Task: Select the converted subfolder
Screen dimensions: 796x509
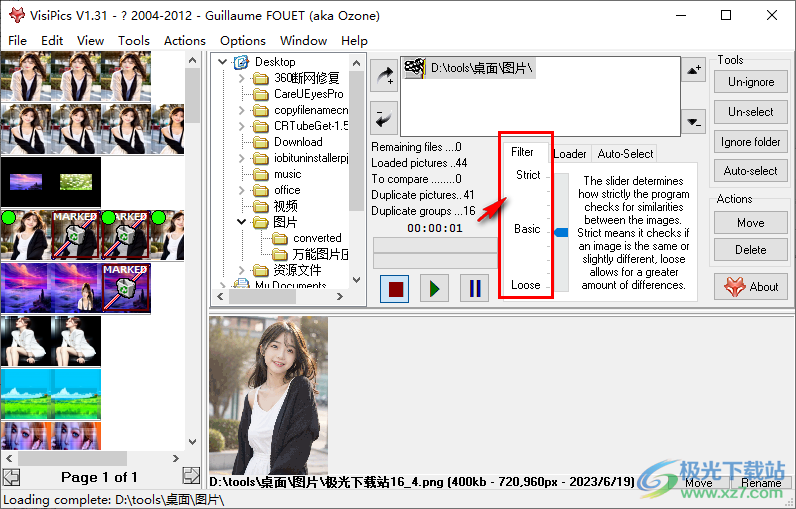Action: (317, 238)
